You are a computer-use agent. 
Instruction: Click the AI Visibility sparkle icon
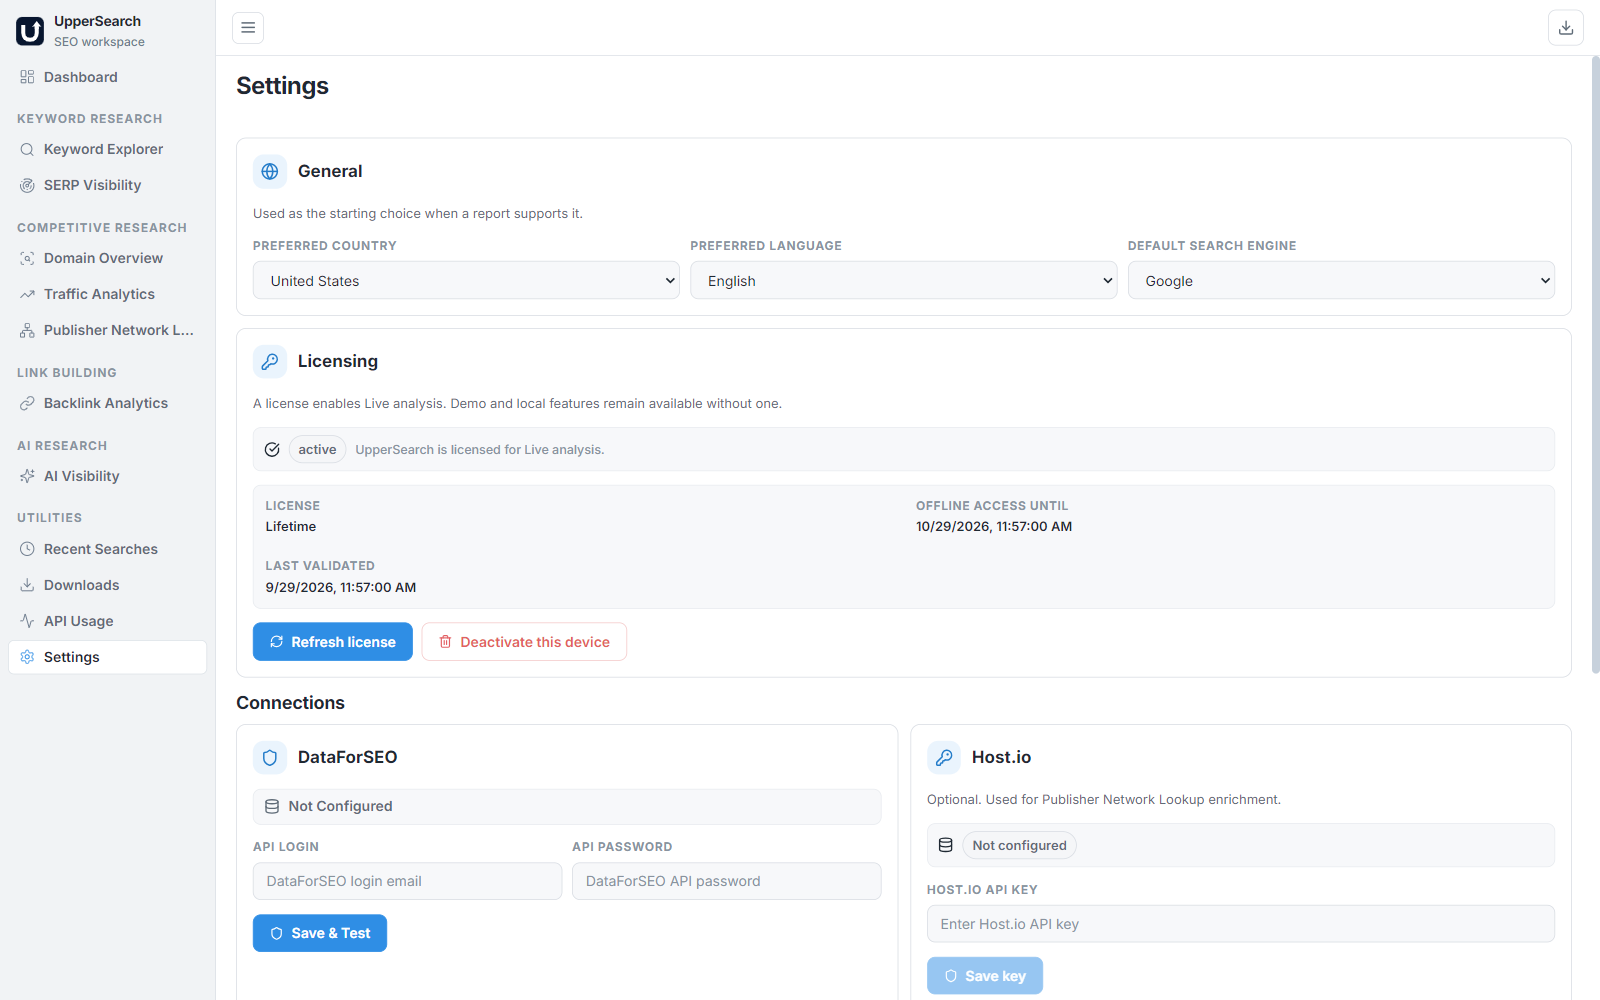click(x=27, y=476)
